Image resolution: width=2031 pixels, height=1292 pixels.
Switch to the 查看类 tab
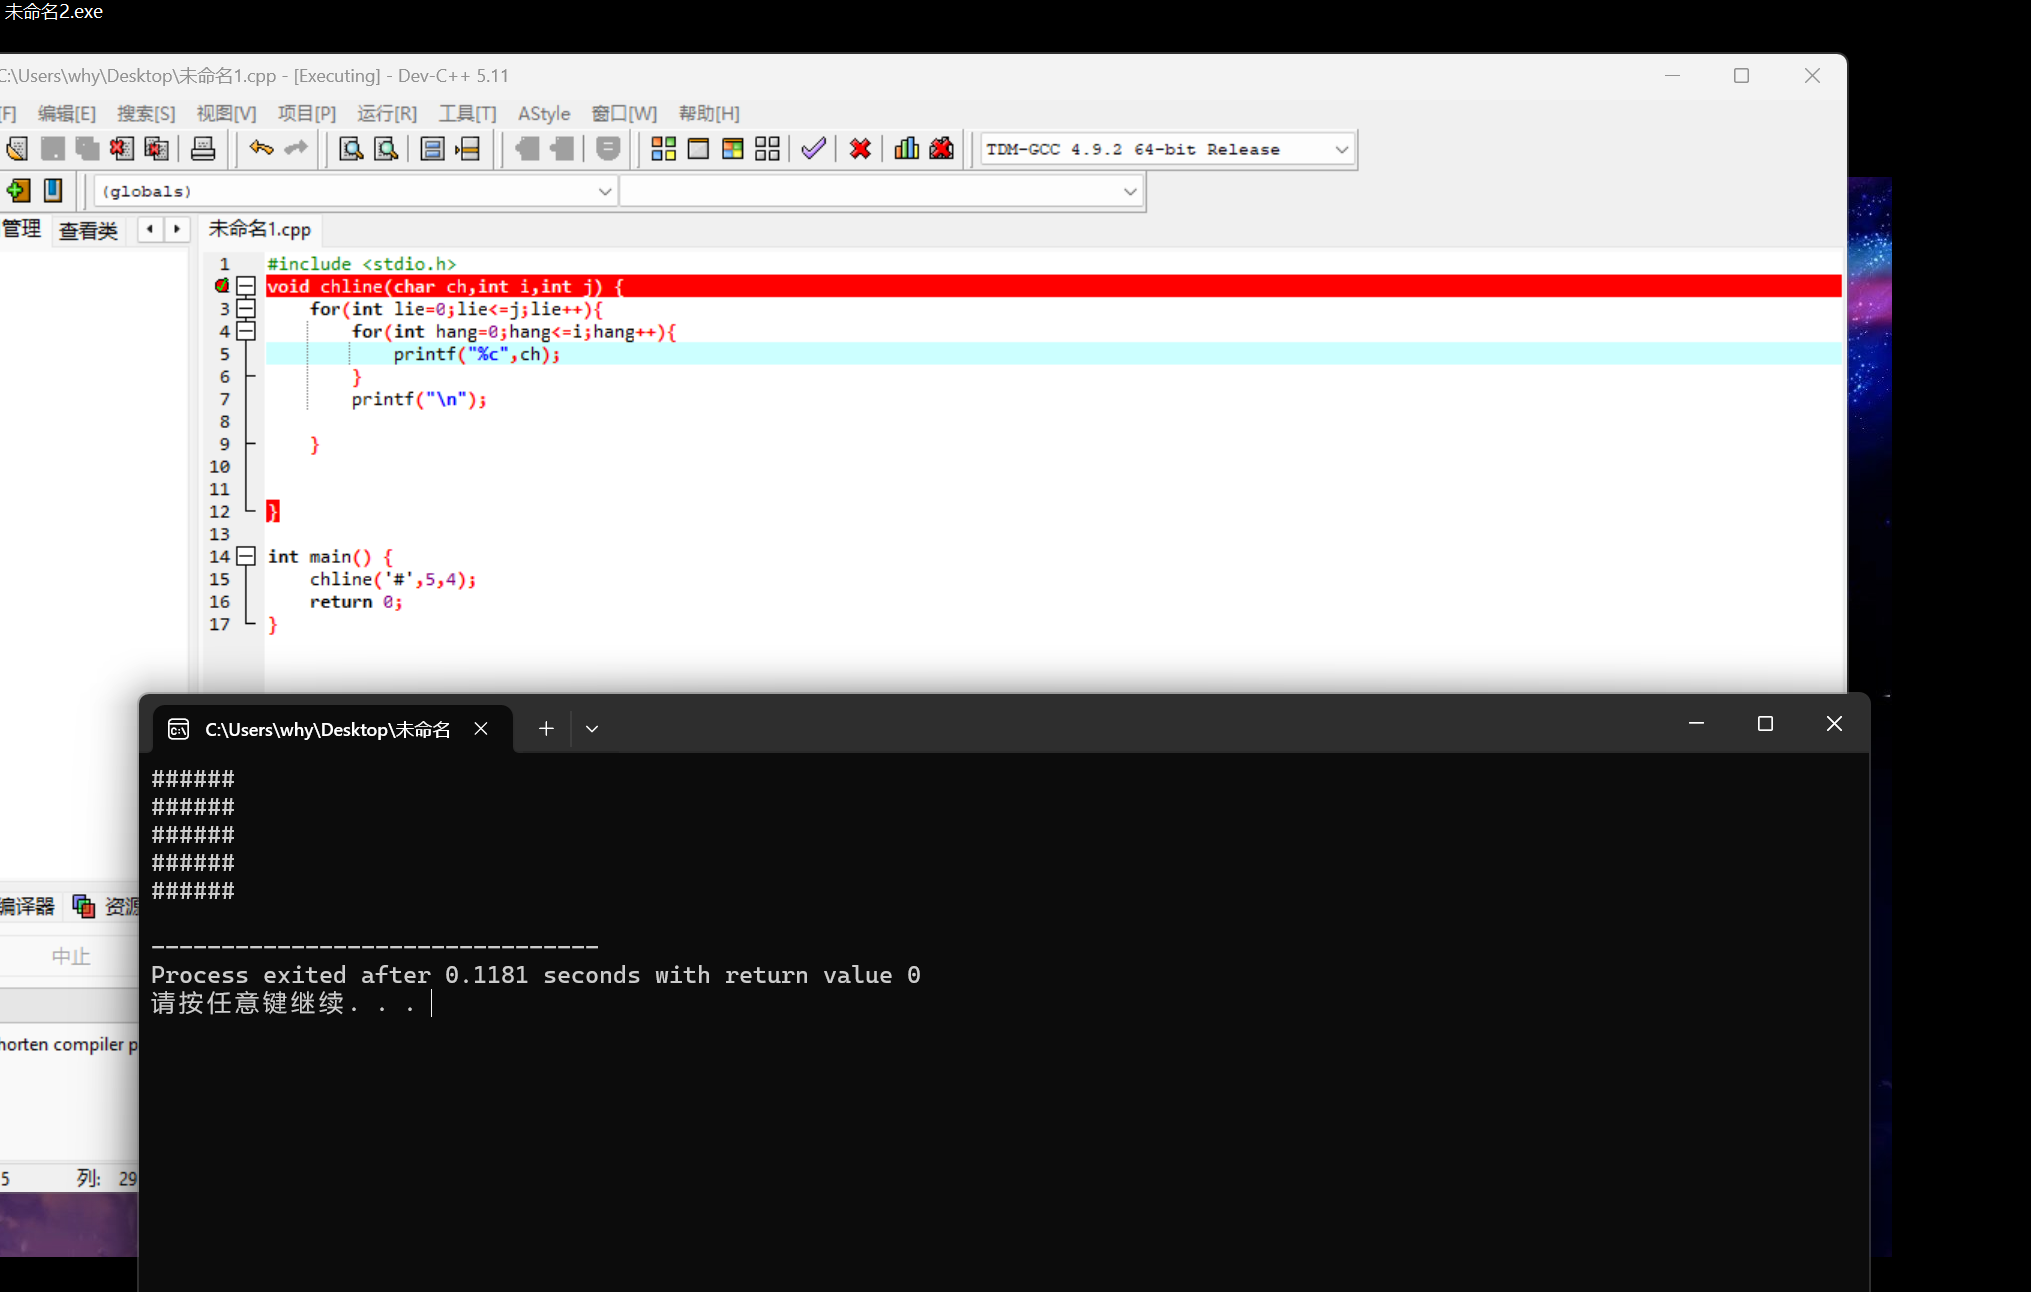(88, 230)
